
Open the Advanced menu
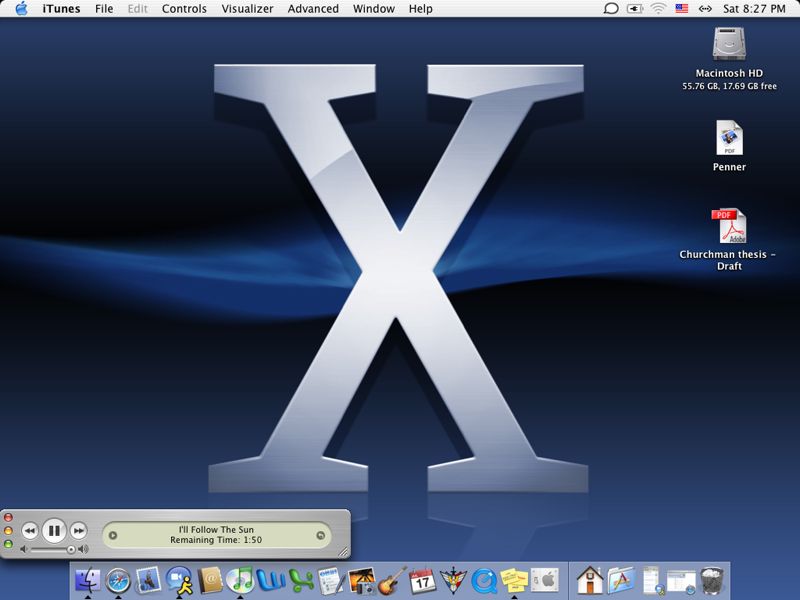coord(313,9)
